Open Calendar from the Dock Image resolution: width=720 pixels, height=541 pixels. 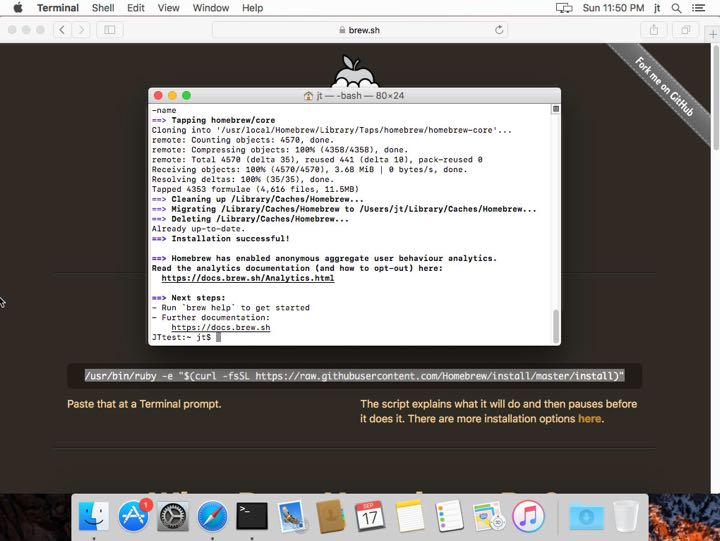pyautogui.click(x=370, y=517)
